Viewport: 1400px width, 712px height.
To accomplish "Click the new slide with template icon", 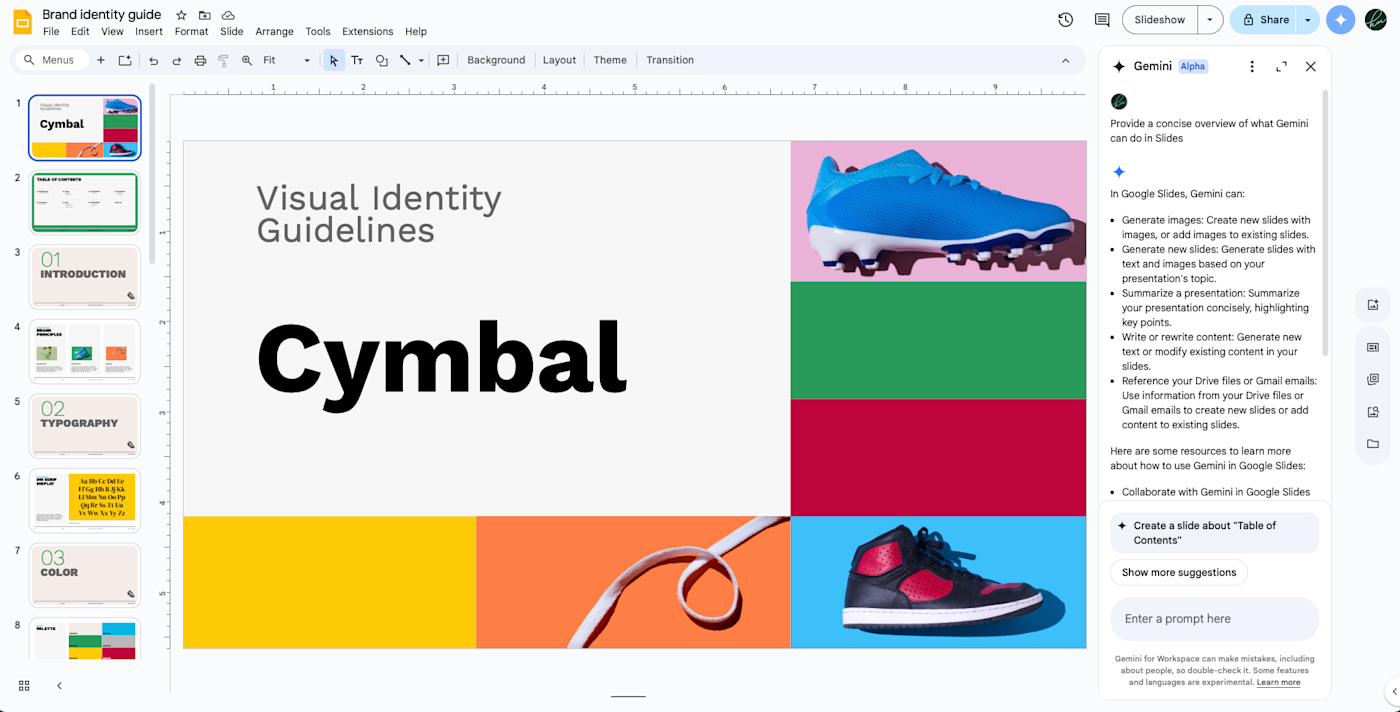I will (x=125, y=60).
